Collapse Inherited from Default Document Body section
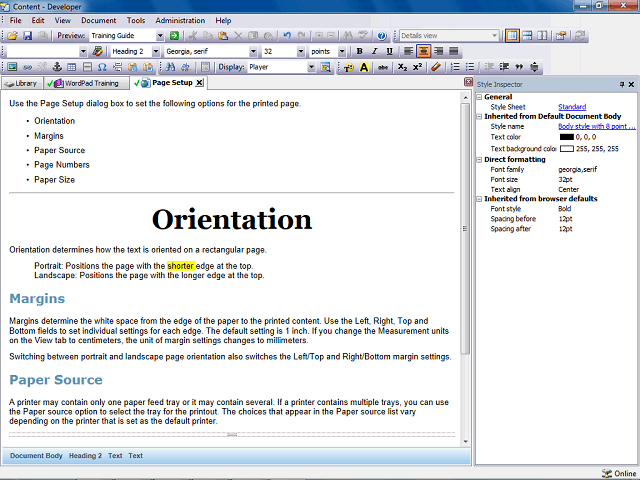Viewport: 640px width, 480px height. (480, 117)
